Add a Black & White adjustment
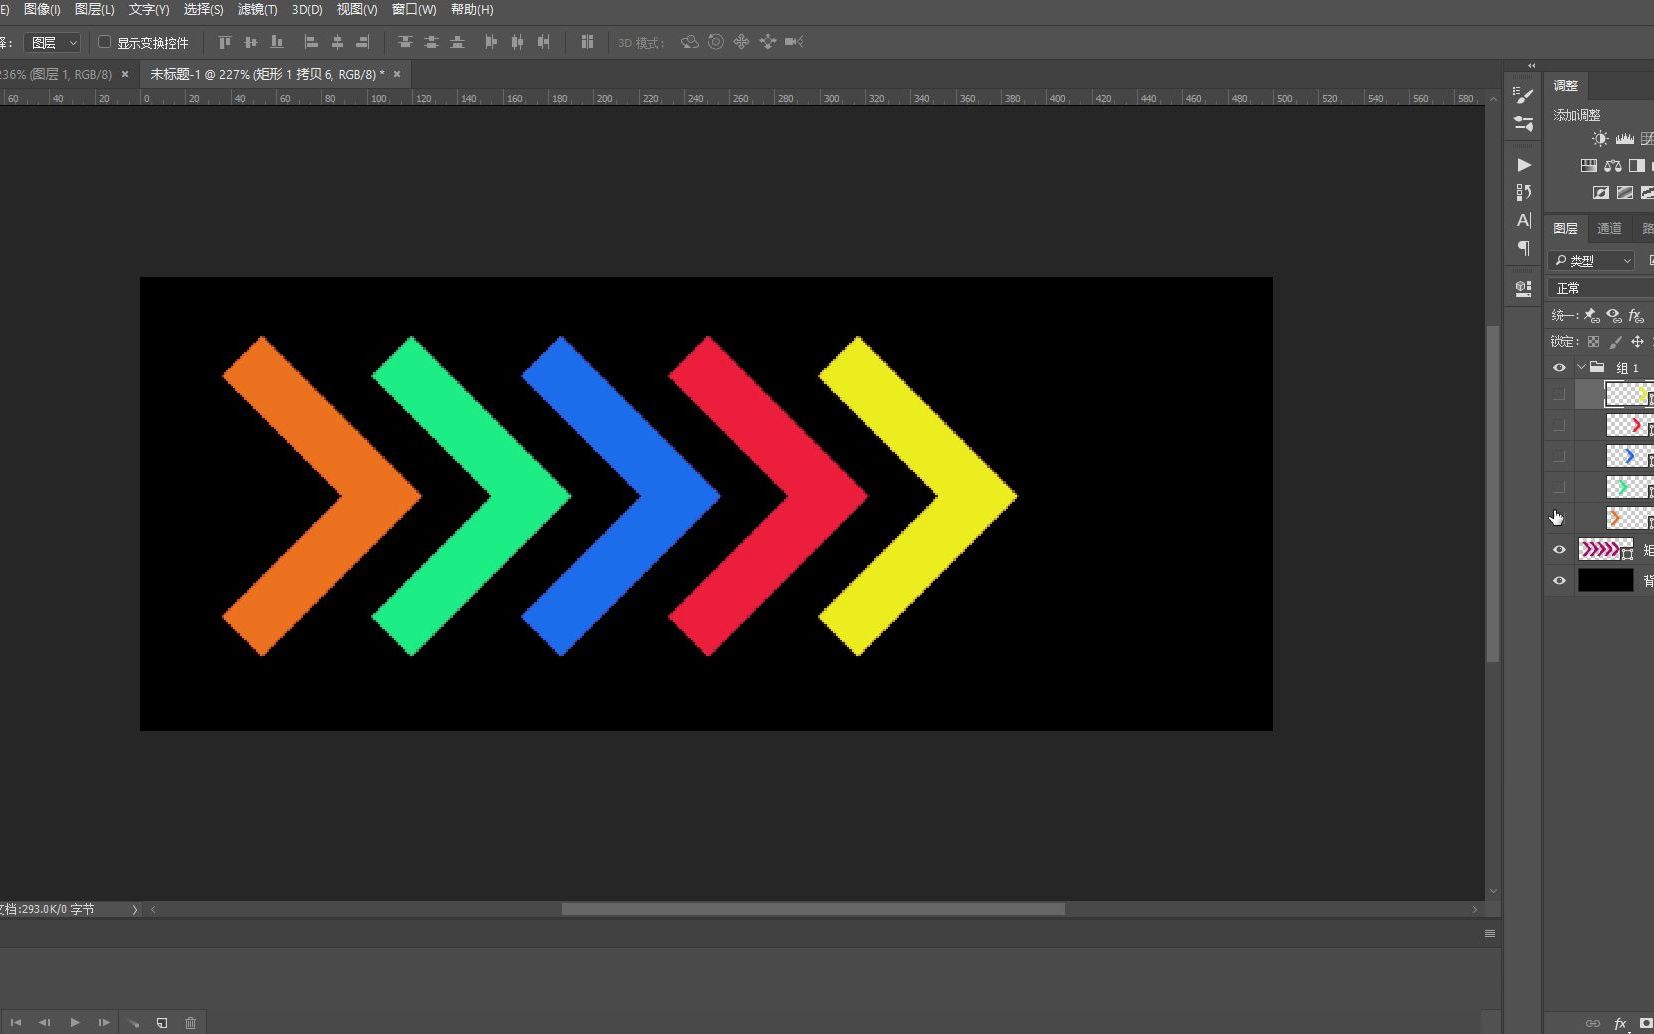This screenshot has height=1034, width=1654. pos(1636,166)
